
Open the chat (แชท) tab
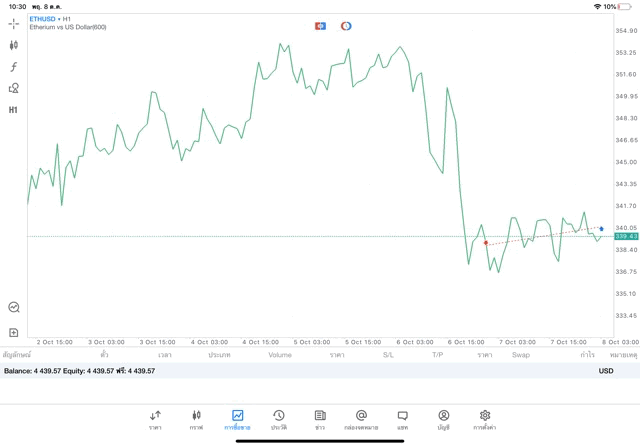click(402, 419)
